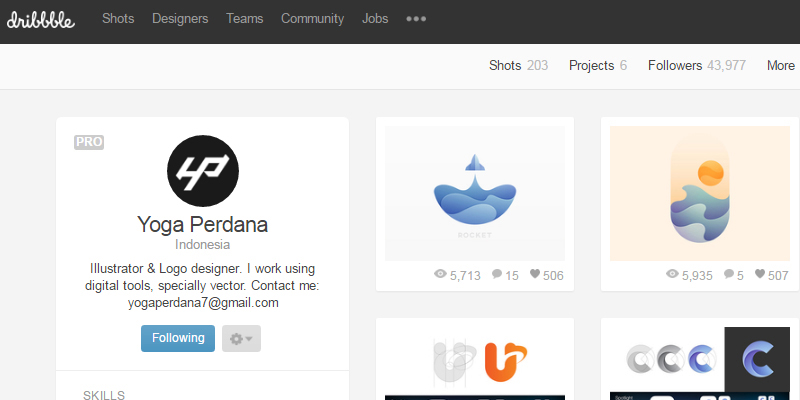
Task: Toggle the Following button to unfollow
Action: click(178, 338)
